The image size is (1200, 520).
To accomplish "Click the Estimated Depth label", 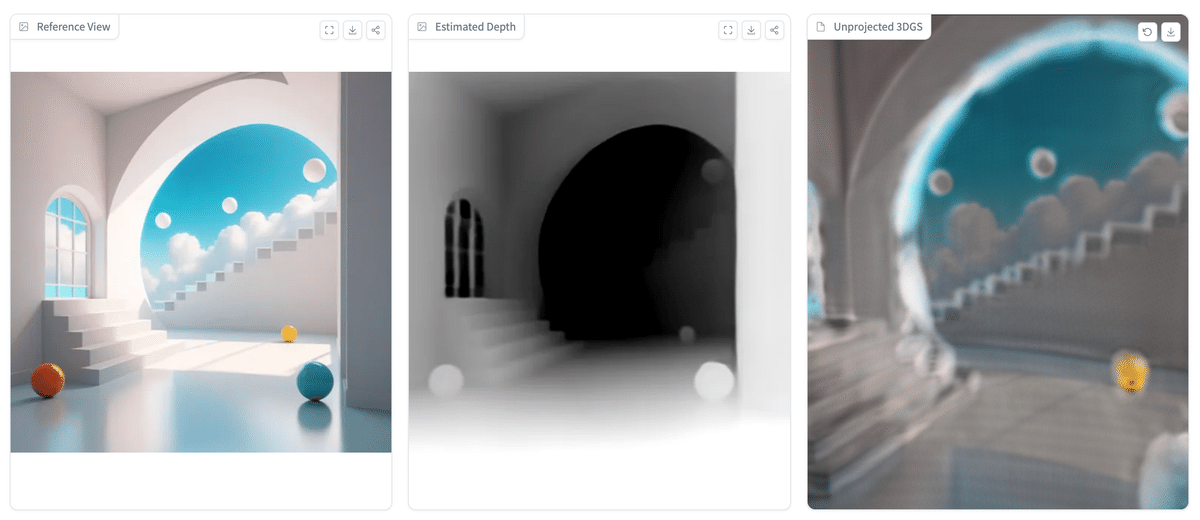I will tap(475, 27).
